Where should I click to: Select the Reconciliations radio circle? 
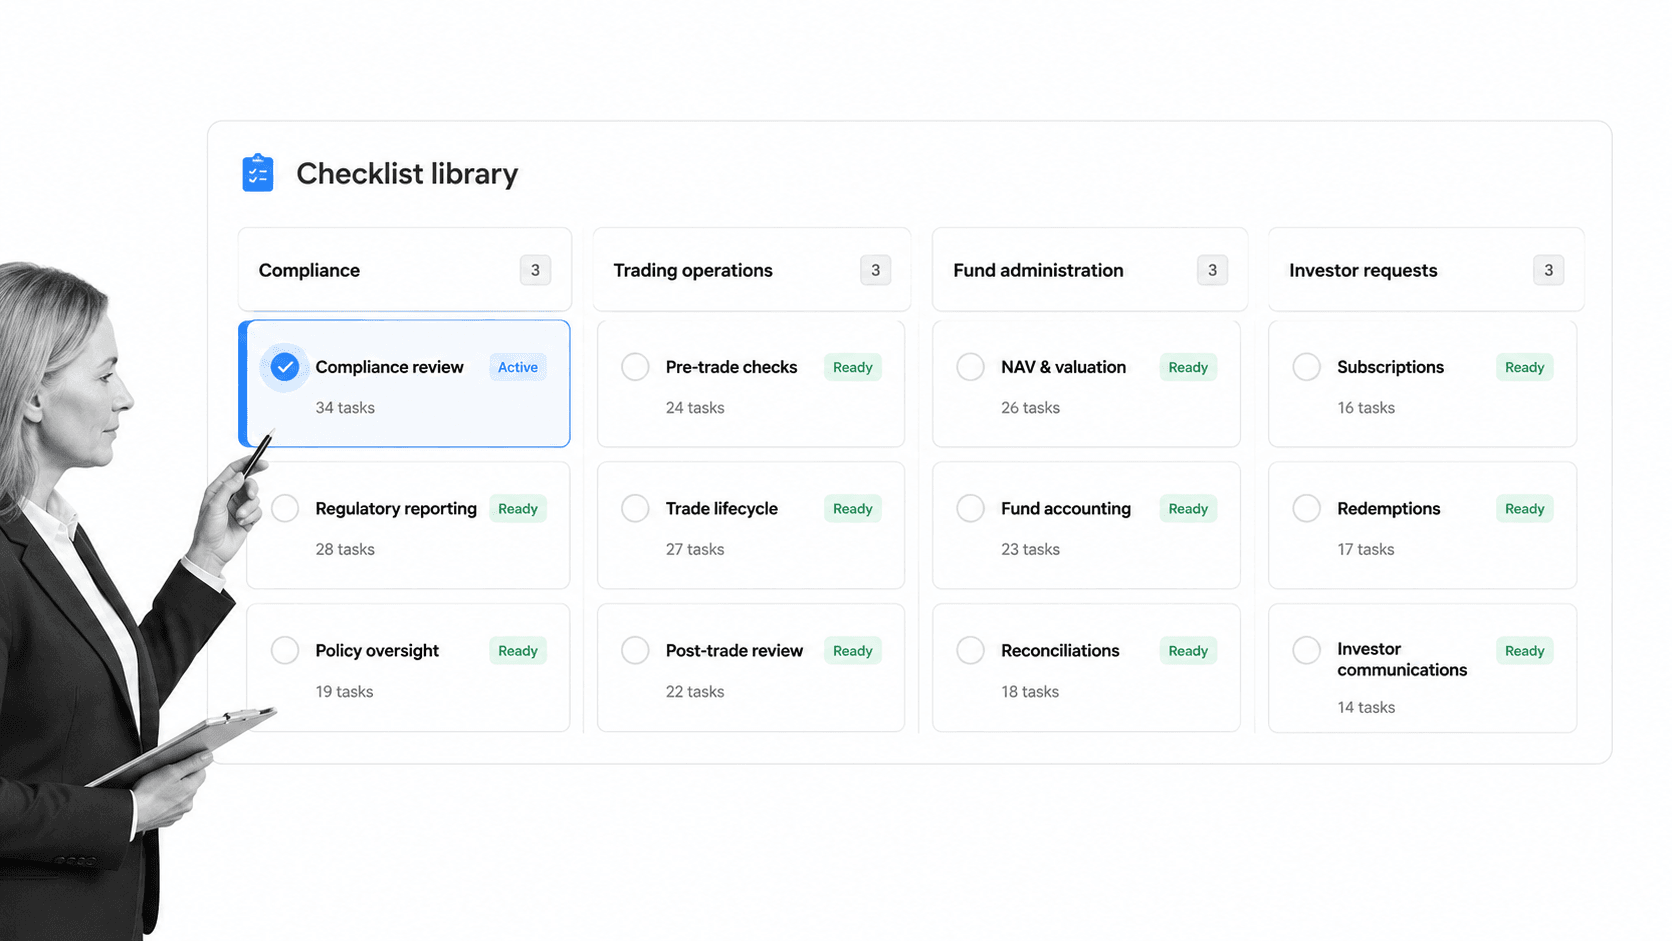(x=970, y=650)
